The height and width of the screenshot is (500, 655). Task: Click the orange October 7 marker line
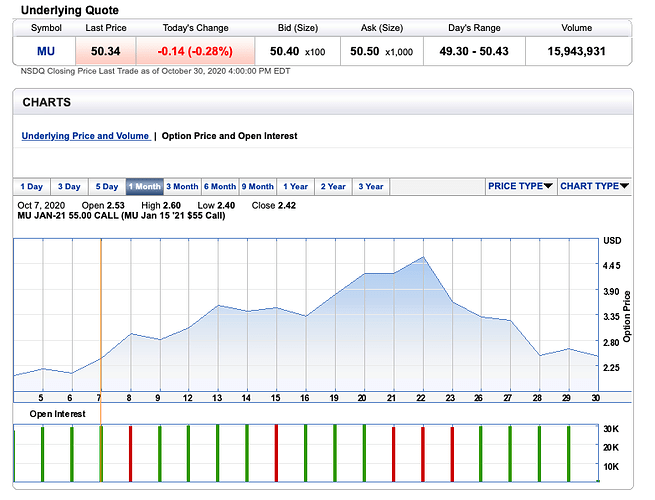[101, 320]
